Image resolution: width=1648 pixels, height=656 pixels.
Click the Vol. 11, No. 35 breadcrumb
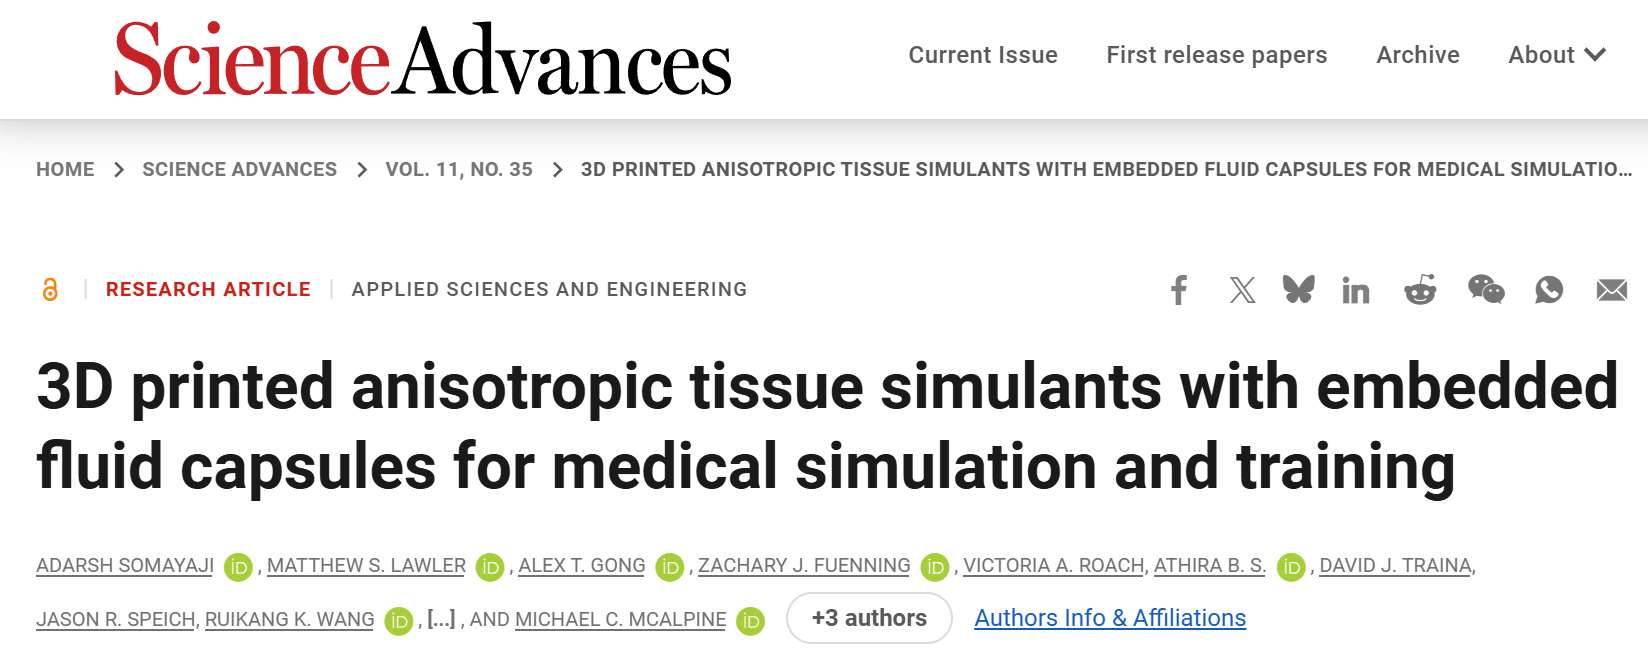459,170
